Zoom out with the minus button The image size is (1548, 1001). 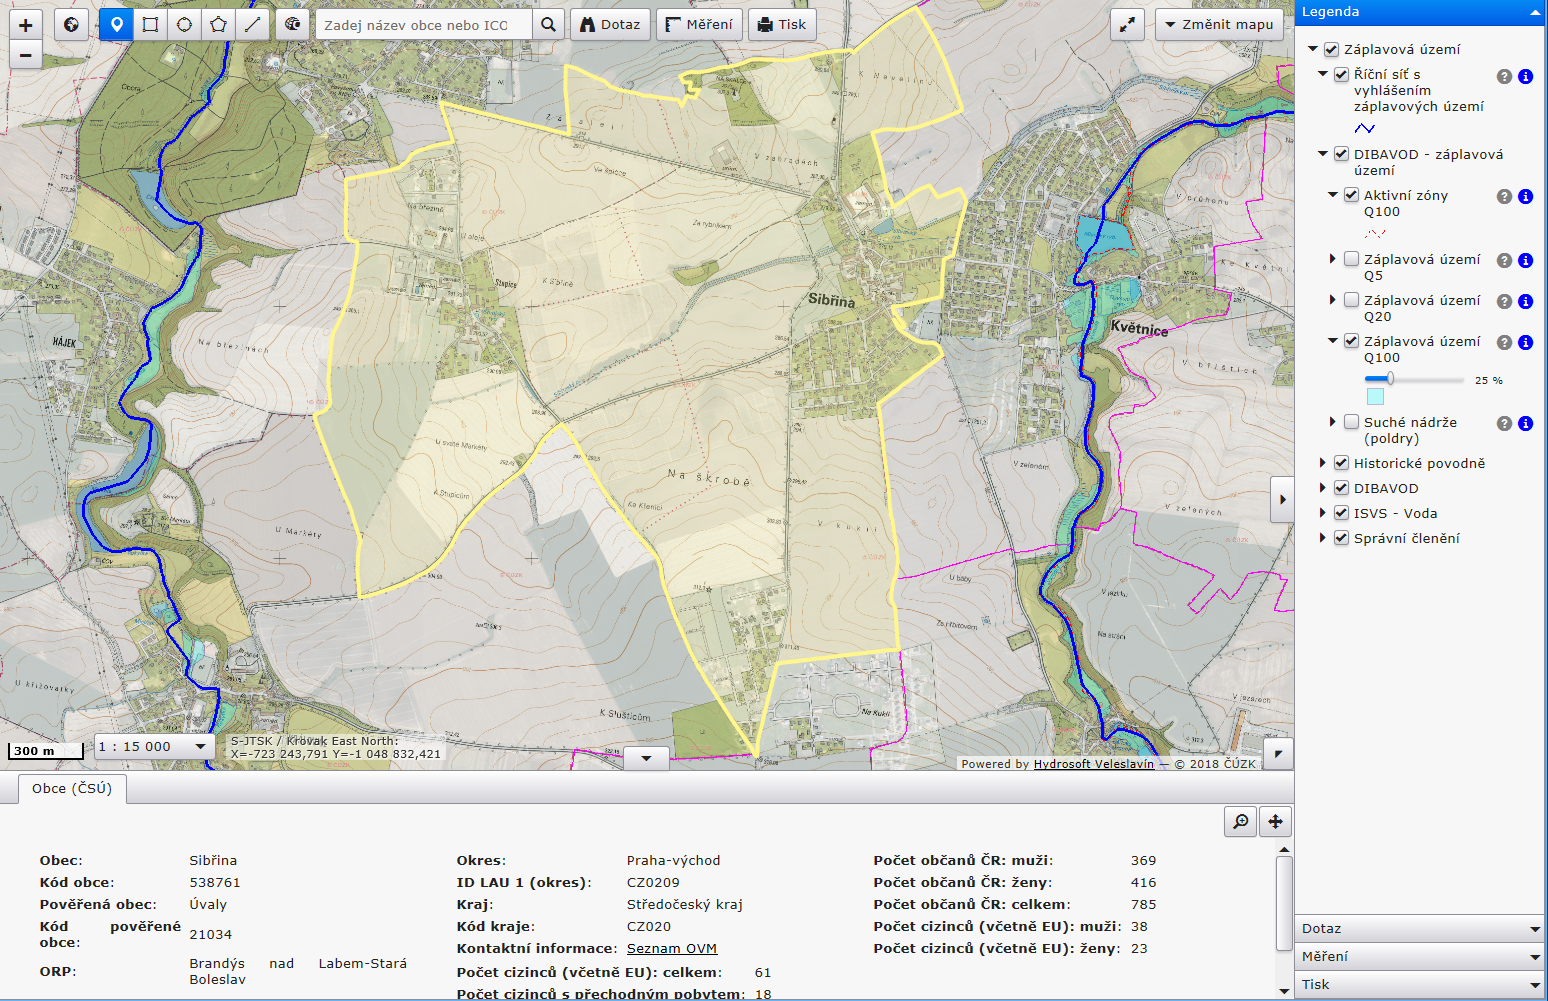tap(26, 56)
